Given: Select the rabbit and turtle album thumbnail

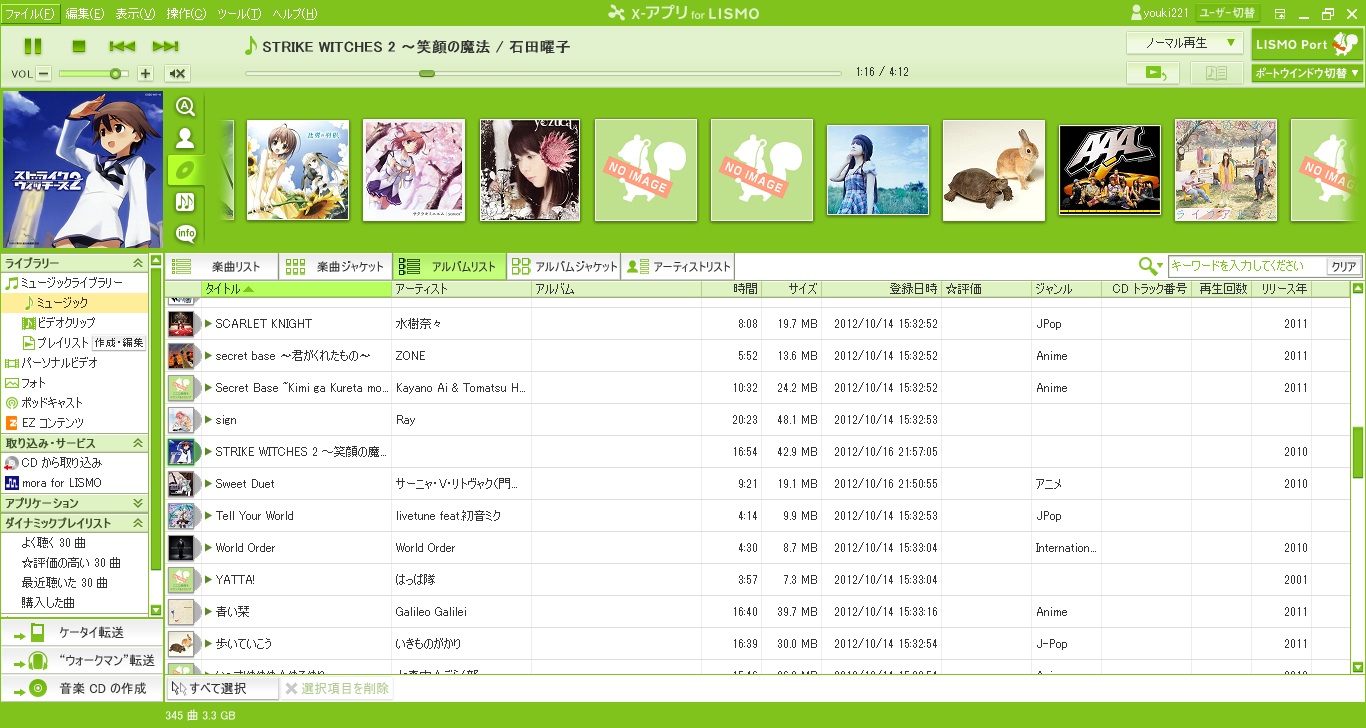Looking at the screenshot, I should [994, 170].
